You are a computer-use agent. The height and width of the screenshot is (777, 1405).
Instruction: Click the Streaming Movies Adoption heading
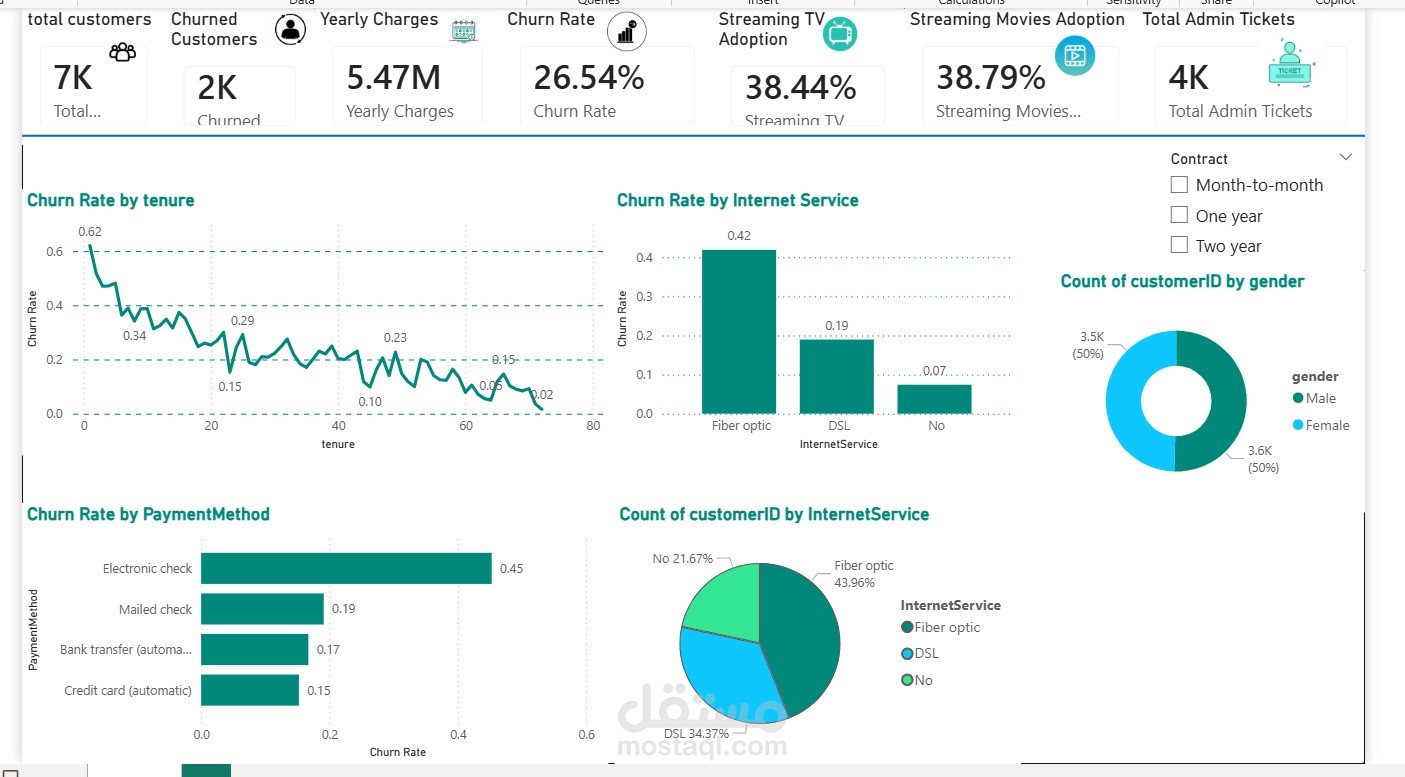pos(1017,19)
